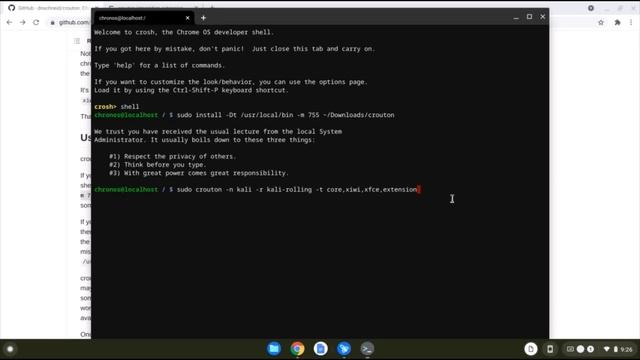Screen dimensions: 640x360
Task: Click '#2) Think before you type.' line
Action: 158,165
